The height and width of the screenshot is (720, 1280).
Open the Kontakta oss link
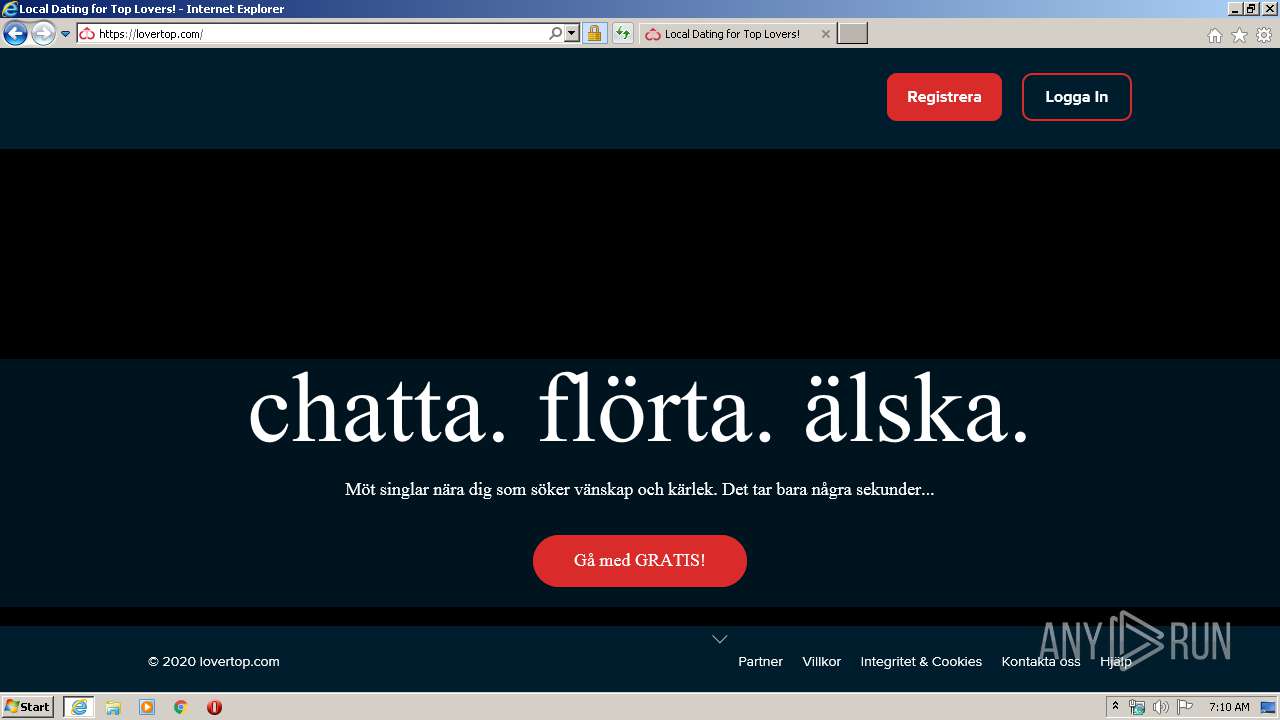(x=1041, y=662)
